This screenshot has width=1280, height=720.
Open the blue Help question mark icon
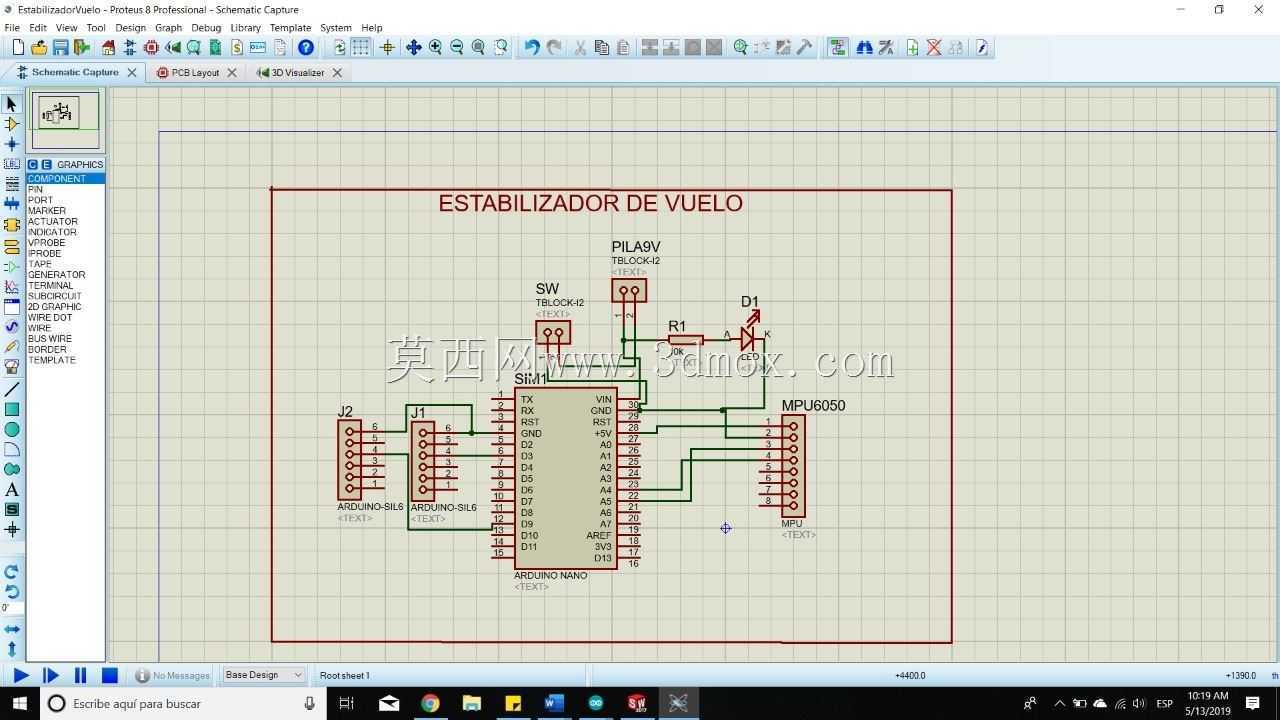tap(306, 47)
